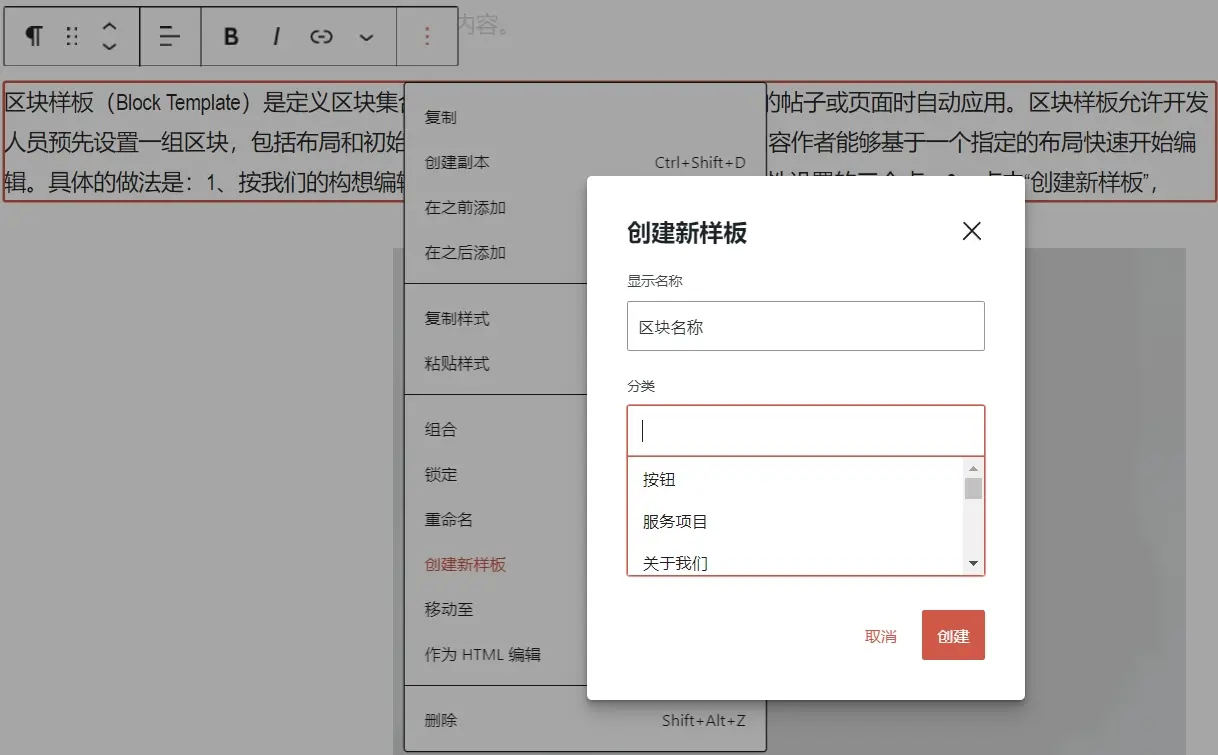Close the 创建新样板 dialog with the X

(x=971, y=231)
